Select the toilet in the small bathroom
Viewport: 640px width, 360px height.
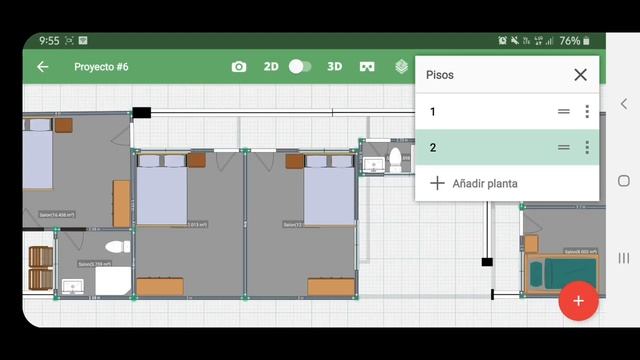point(395,160)
